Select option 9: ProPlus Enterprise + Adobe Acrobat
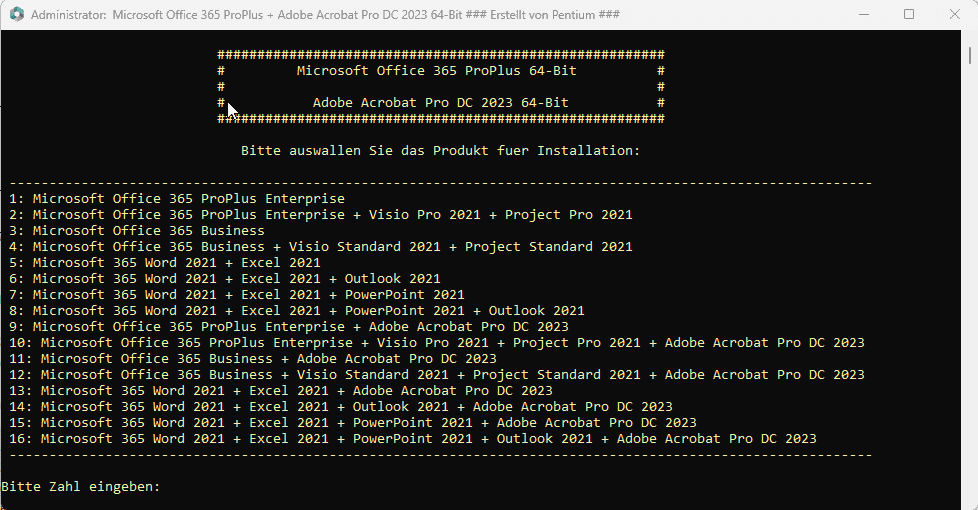 (x=289, y=327)
